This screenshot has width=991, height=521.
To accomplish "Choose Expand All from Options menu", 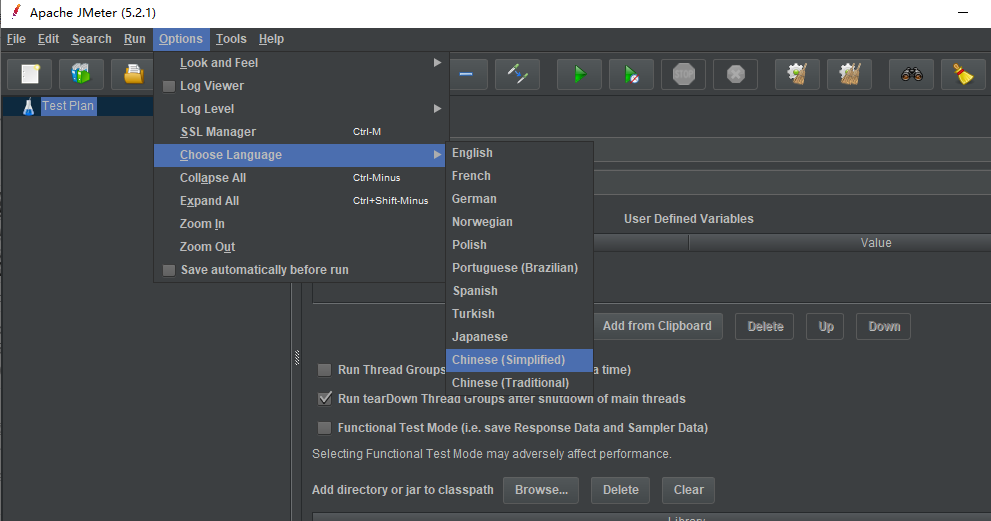I will 301,201.
